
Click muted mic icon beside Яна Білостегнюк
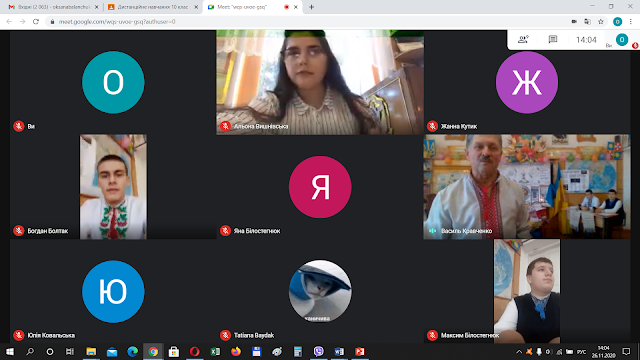[225, 231]
